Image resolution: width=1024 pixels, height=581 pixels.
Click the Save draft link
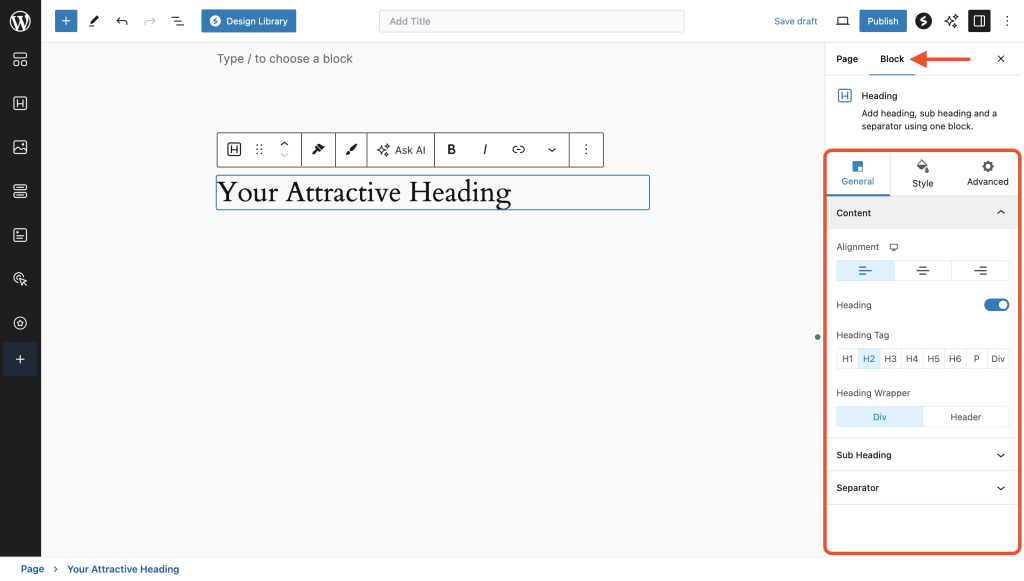coord(796,21)
